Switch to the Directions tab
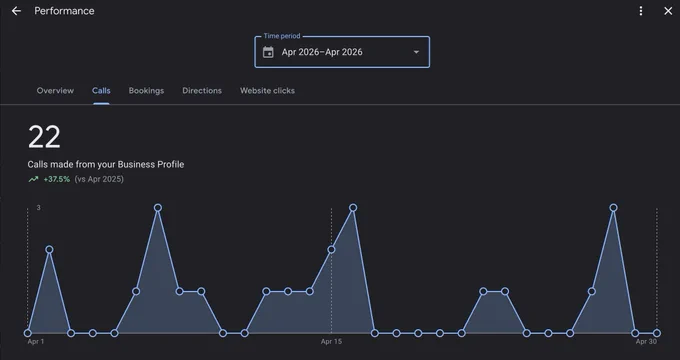 tap(202, 91)
